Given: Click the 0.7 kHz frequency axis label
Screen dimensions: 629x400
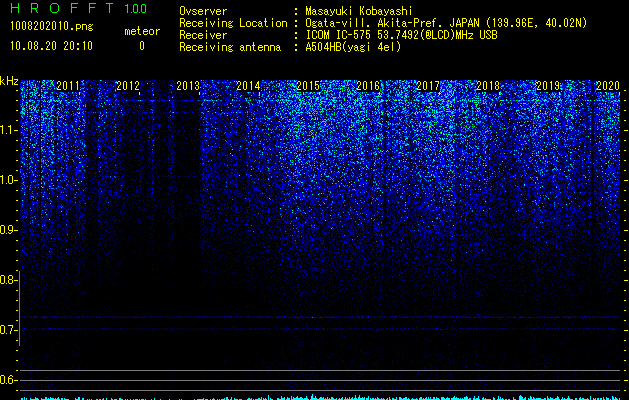Looking at the screenshot, I should coord(8,330).
